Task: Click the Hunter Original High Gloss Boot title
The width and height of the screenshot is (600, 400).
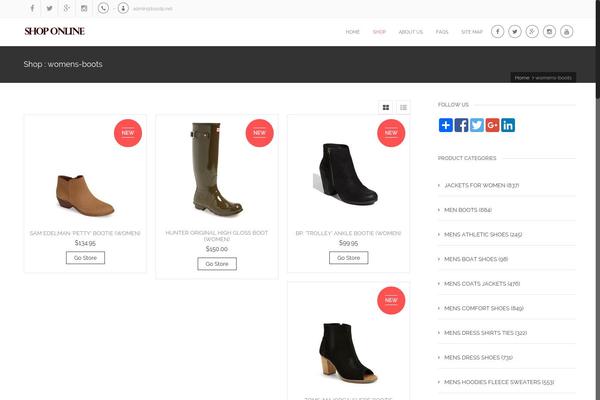Action: coord(217,236)
